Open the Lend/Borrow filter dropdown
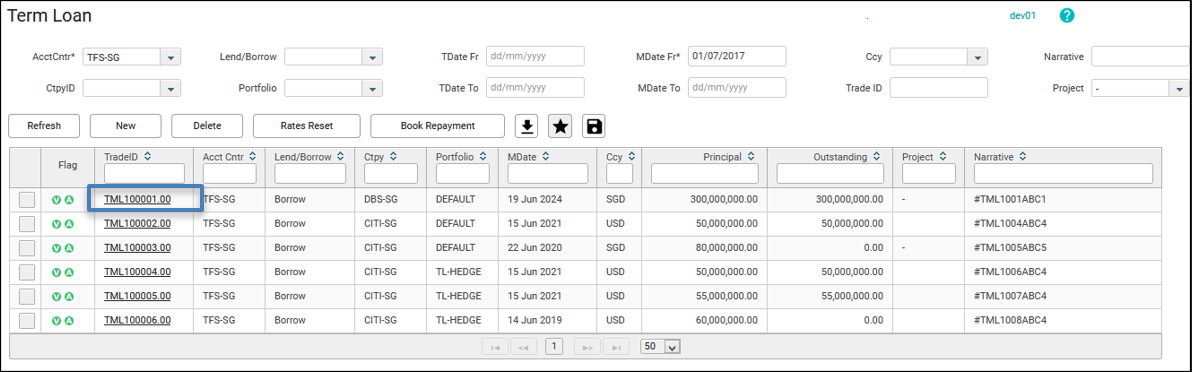 tap(372, 57)
